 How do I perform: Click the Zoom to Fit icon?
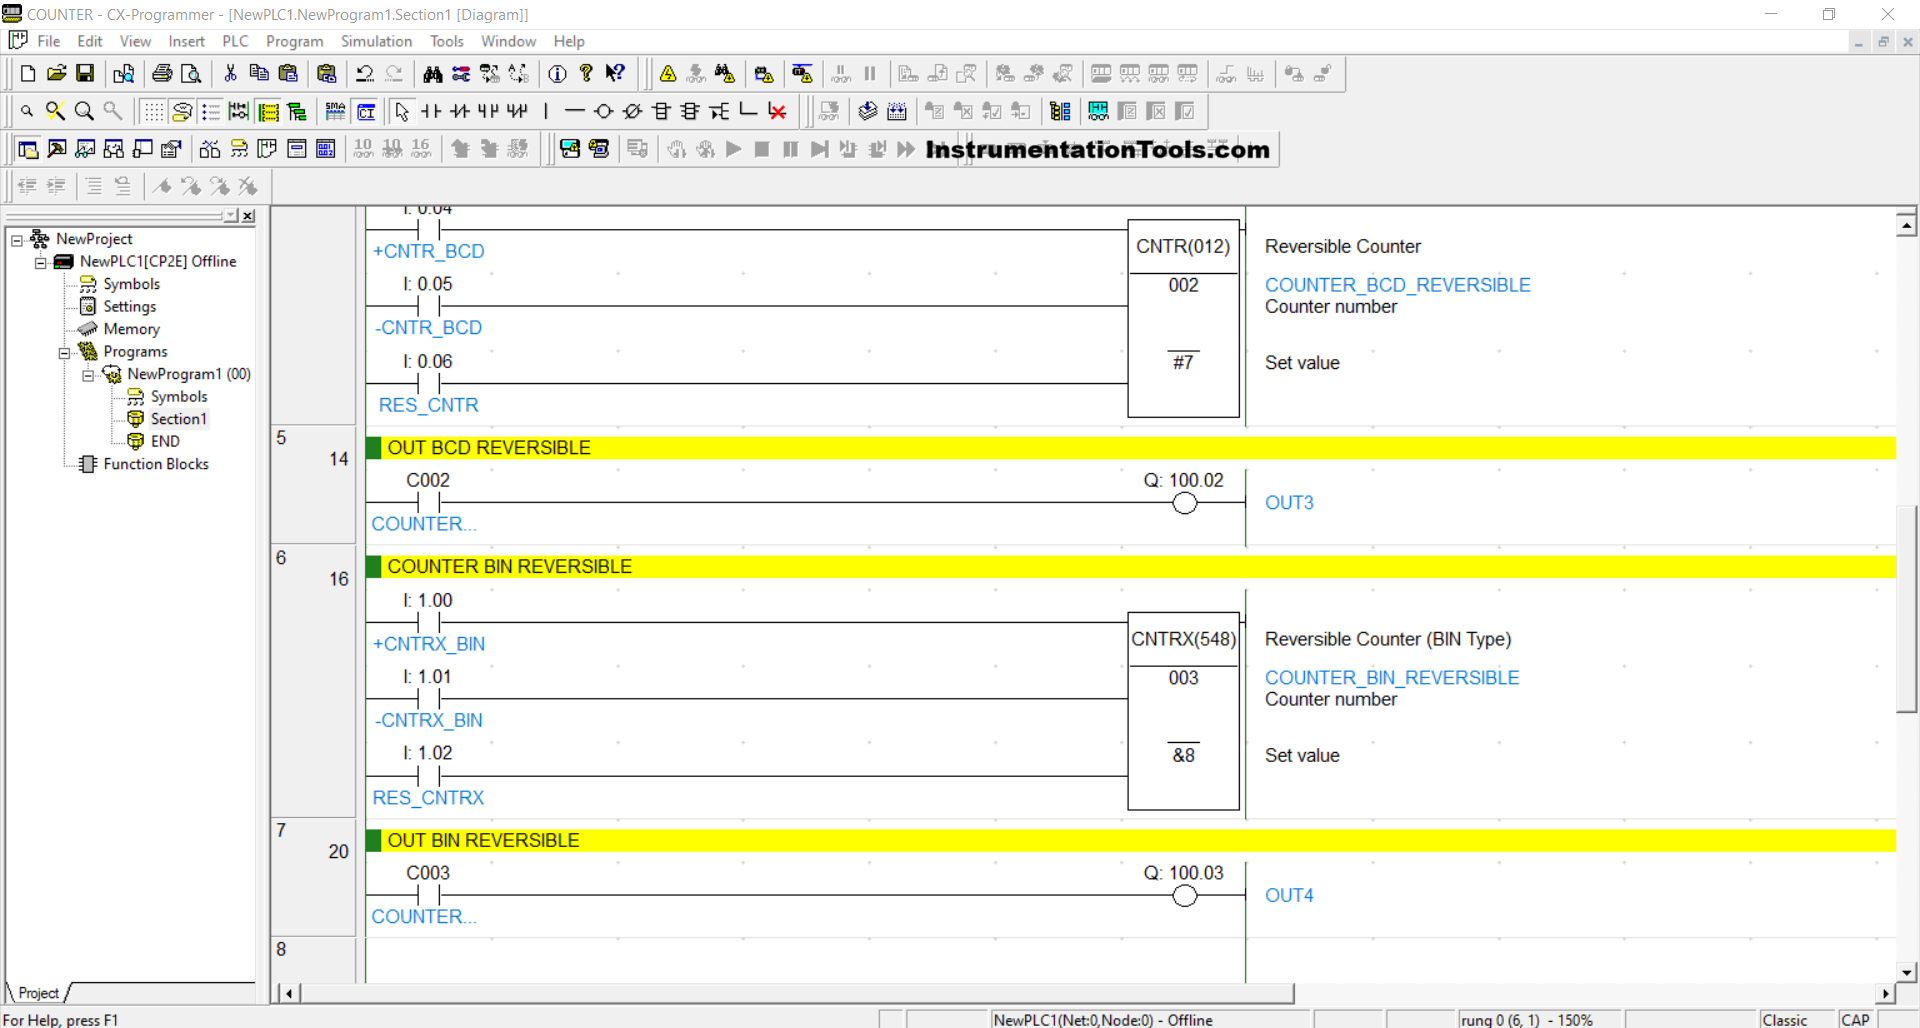click(56, 111)
